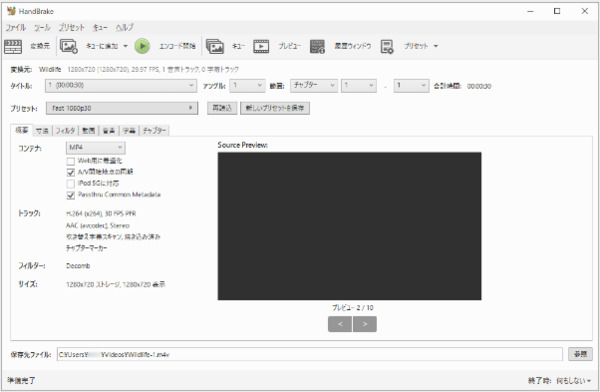This screenshot has width=600, height=392.
Task: Click the Open Source toolbar label
Action: (40, 46)
